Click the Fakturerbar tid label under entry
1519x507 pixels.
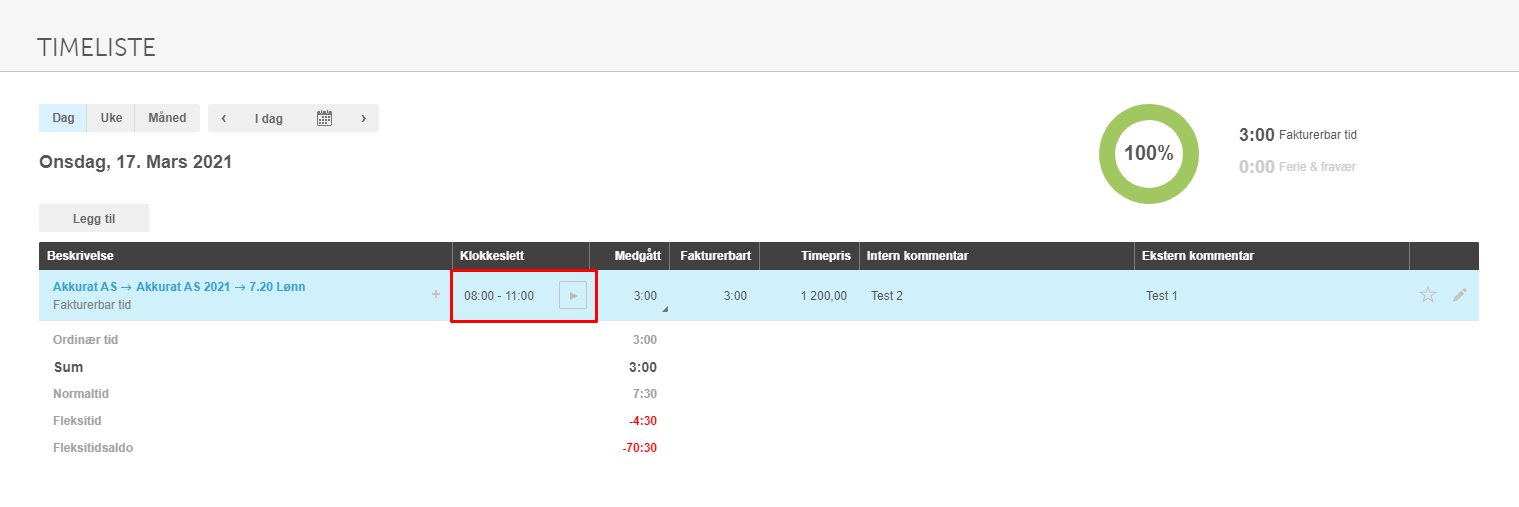92,305
